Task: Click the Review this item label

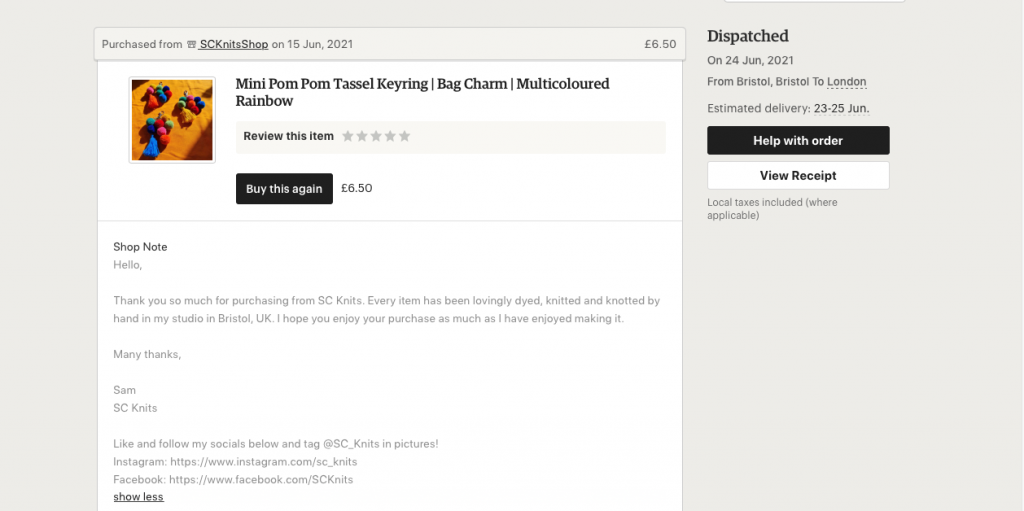Action: (288, 136)
